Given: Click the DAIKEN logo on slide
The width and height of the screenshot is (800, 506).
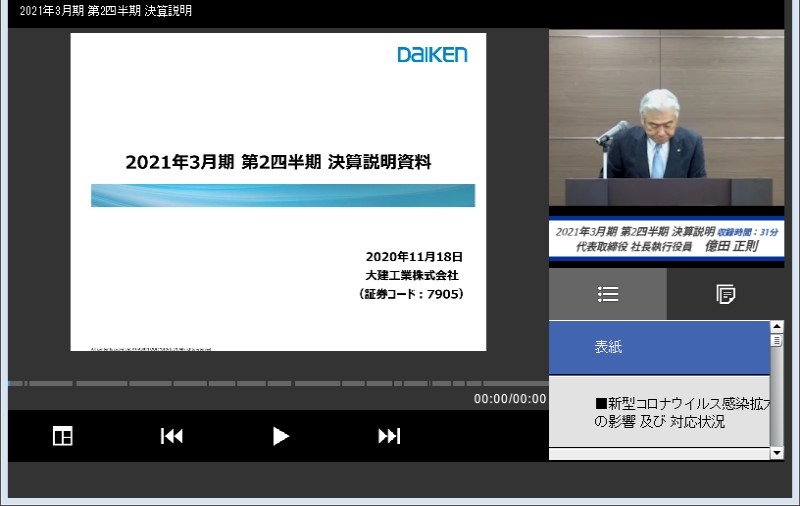Looking at the screenshot, I should coord(432,55).
